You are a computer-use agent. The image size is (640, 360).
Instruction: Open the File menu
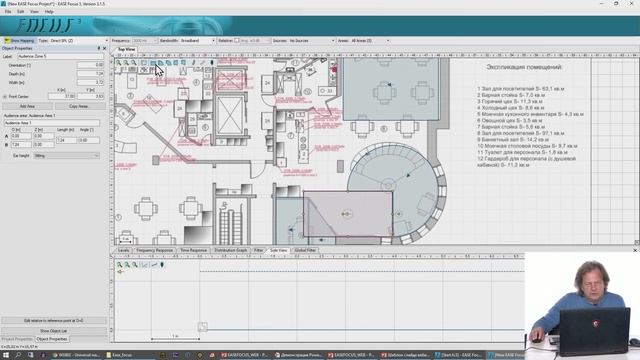coord(8,12)
